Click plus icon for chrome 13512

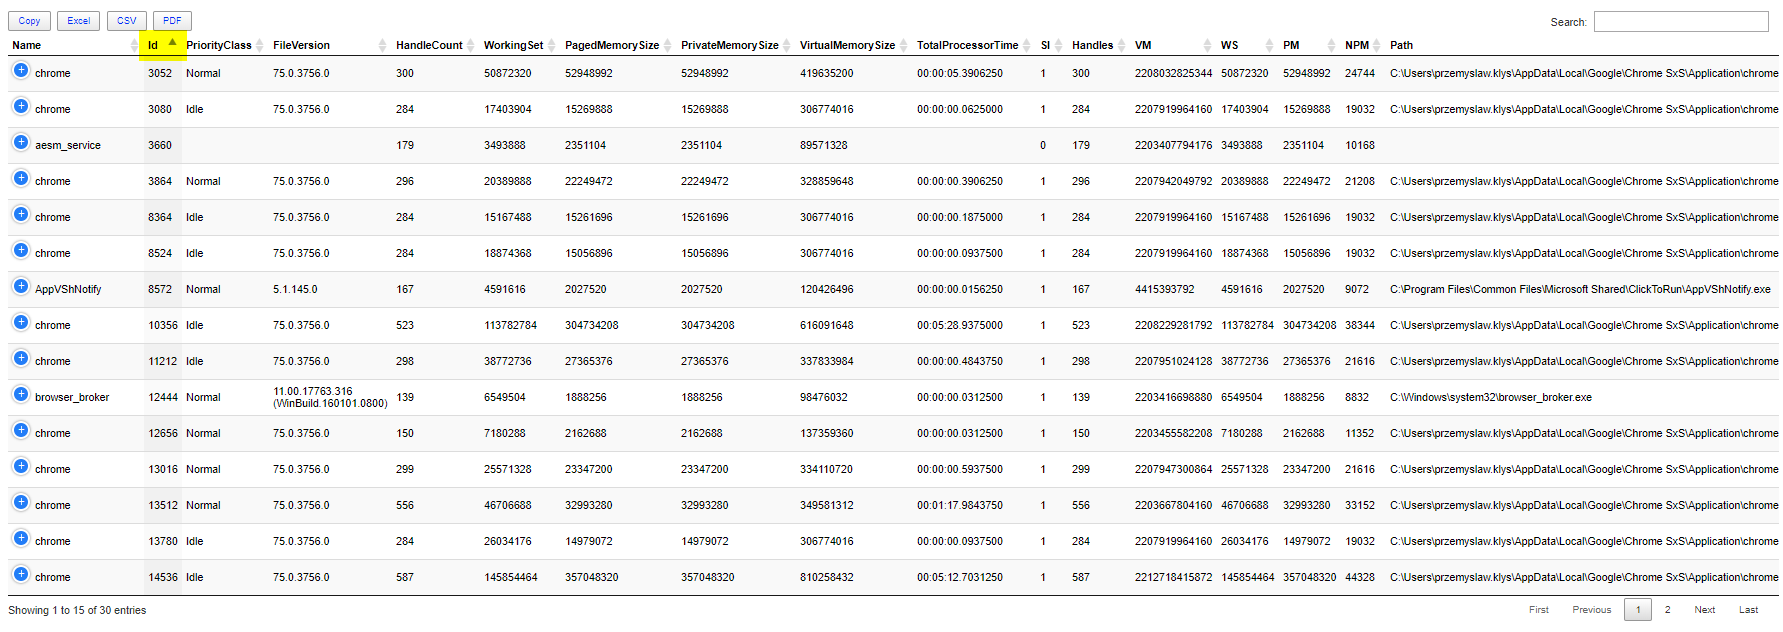20,503
